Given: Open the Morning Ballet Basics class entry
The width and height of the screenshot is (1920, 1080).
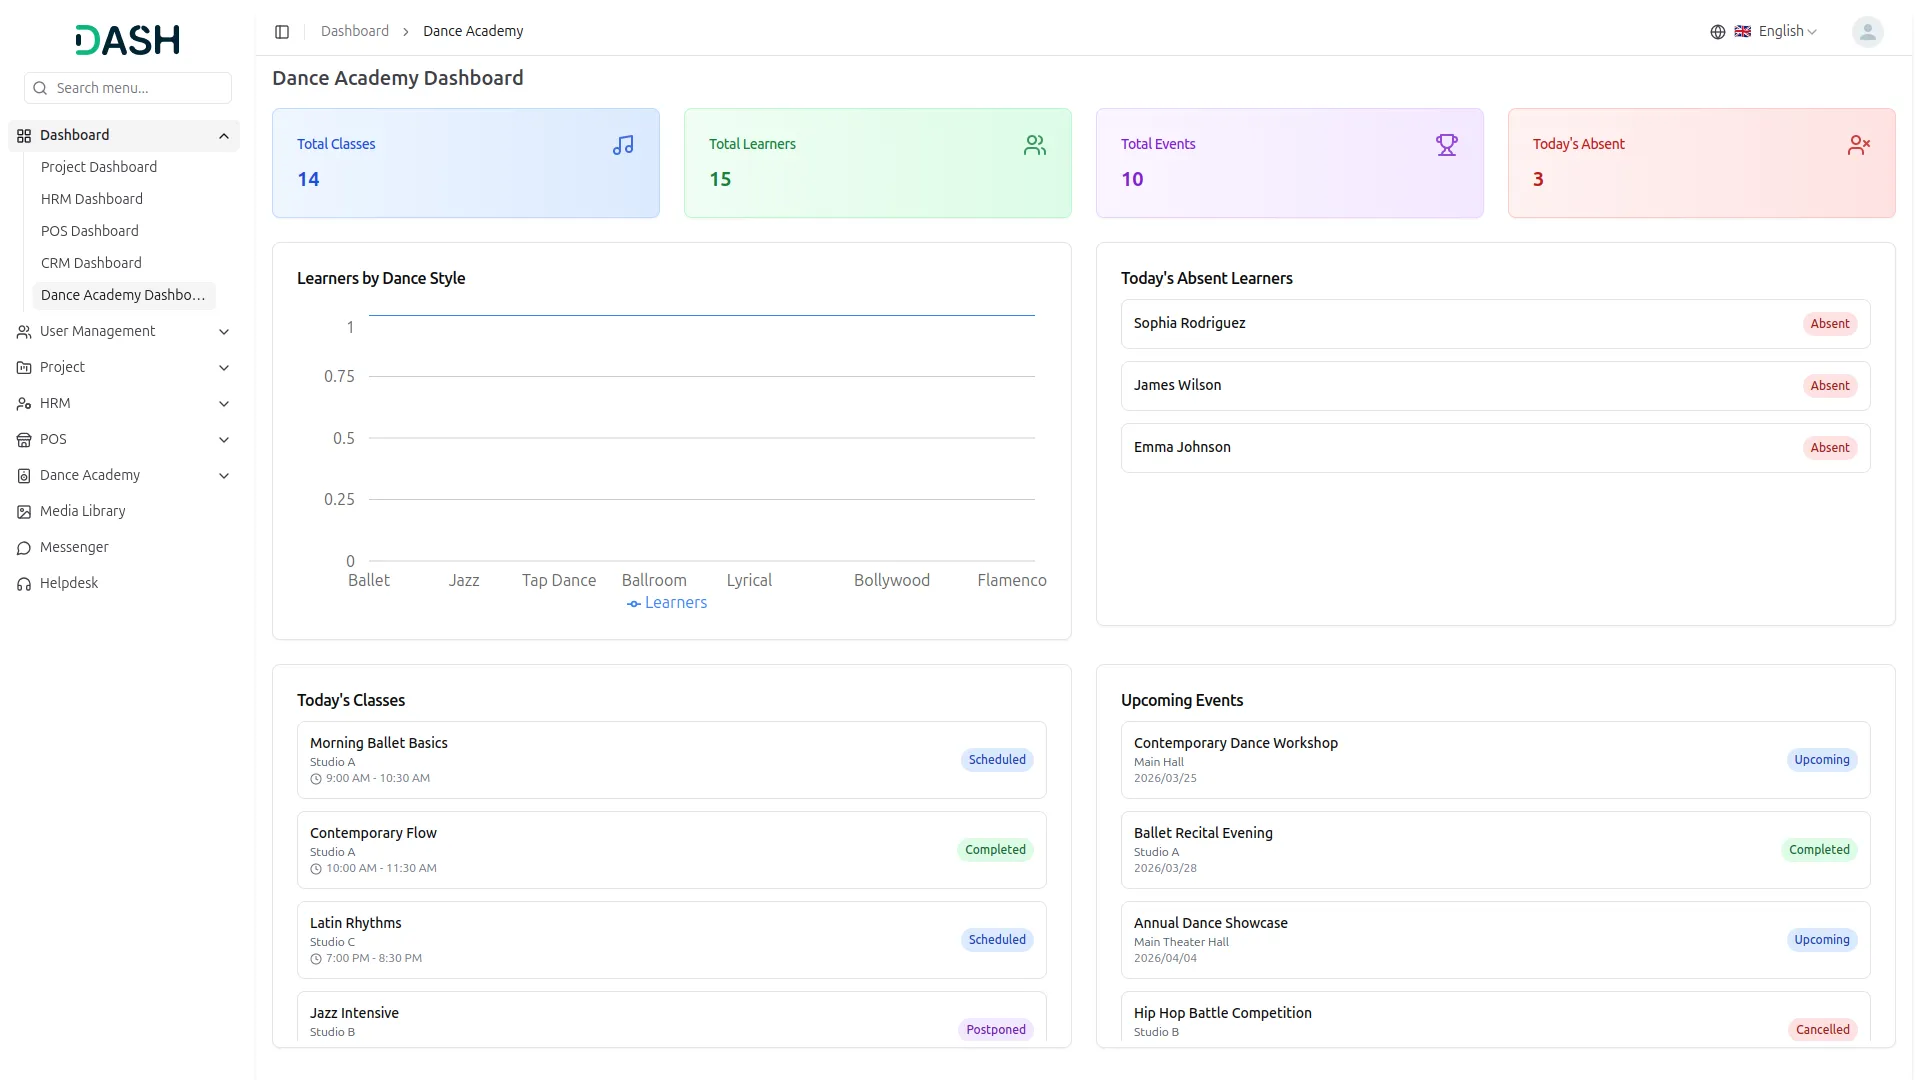Looking at the screenshot, I should click(x=378, y=743).
